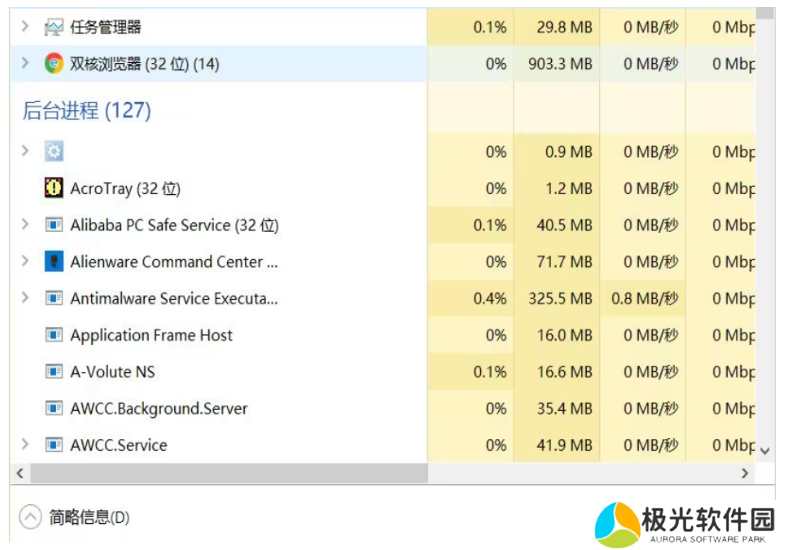Select the 后台进程 (127) group header
Viewport: 785px width, 550px height.
coord(87,110)
